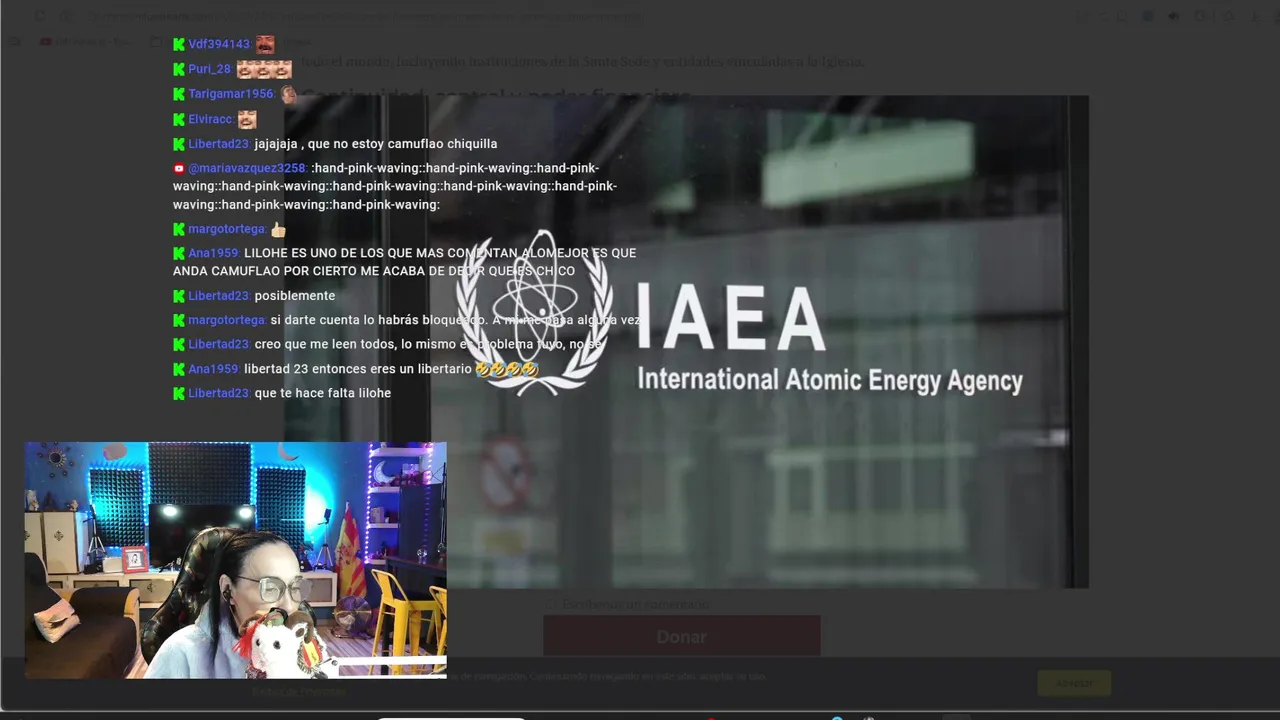Click the Kick badge beside Elviracc

[x=179, y=119]
